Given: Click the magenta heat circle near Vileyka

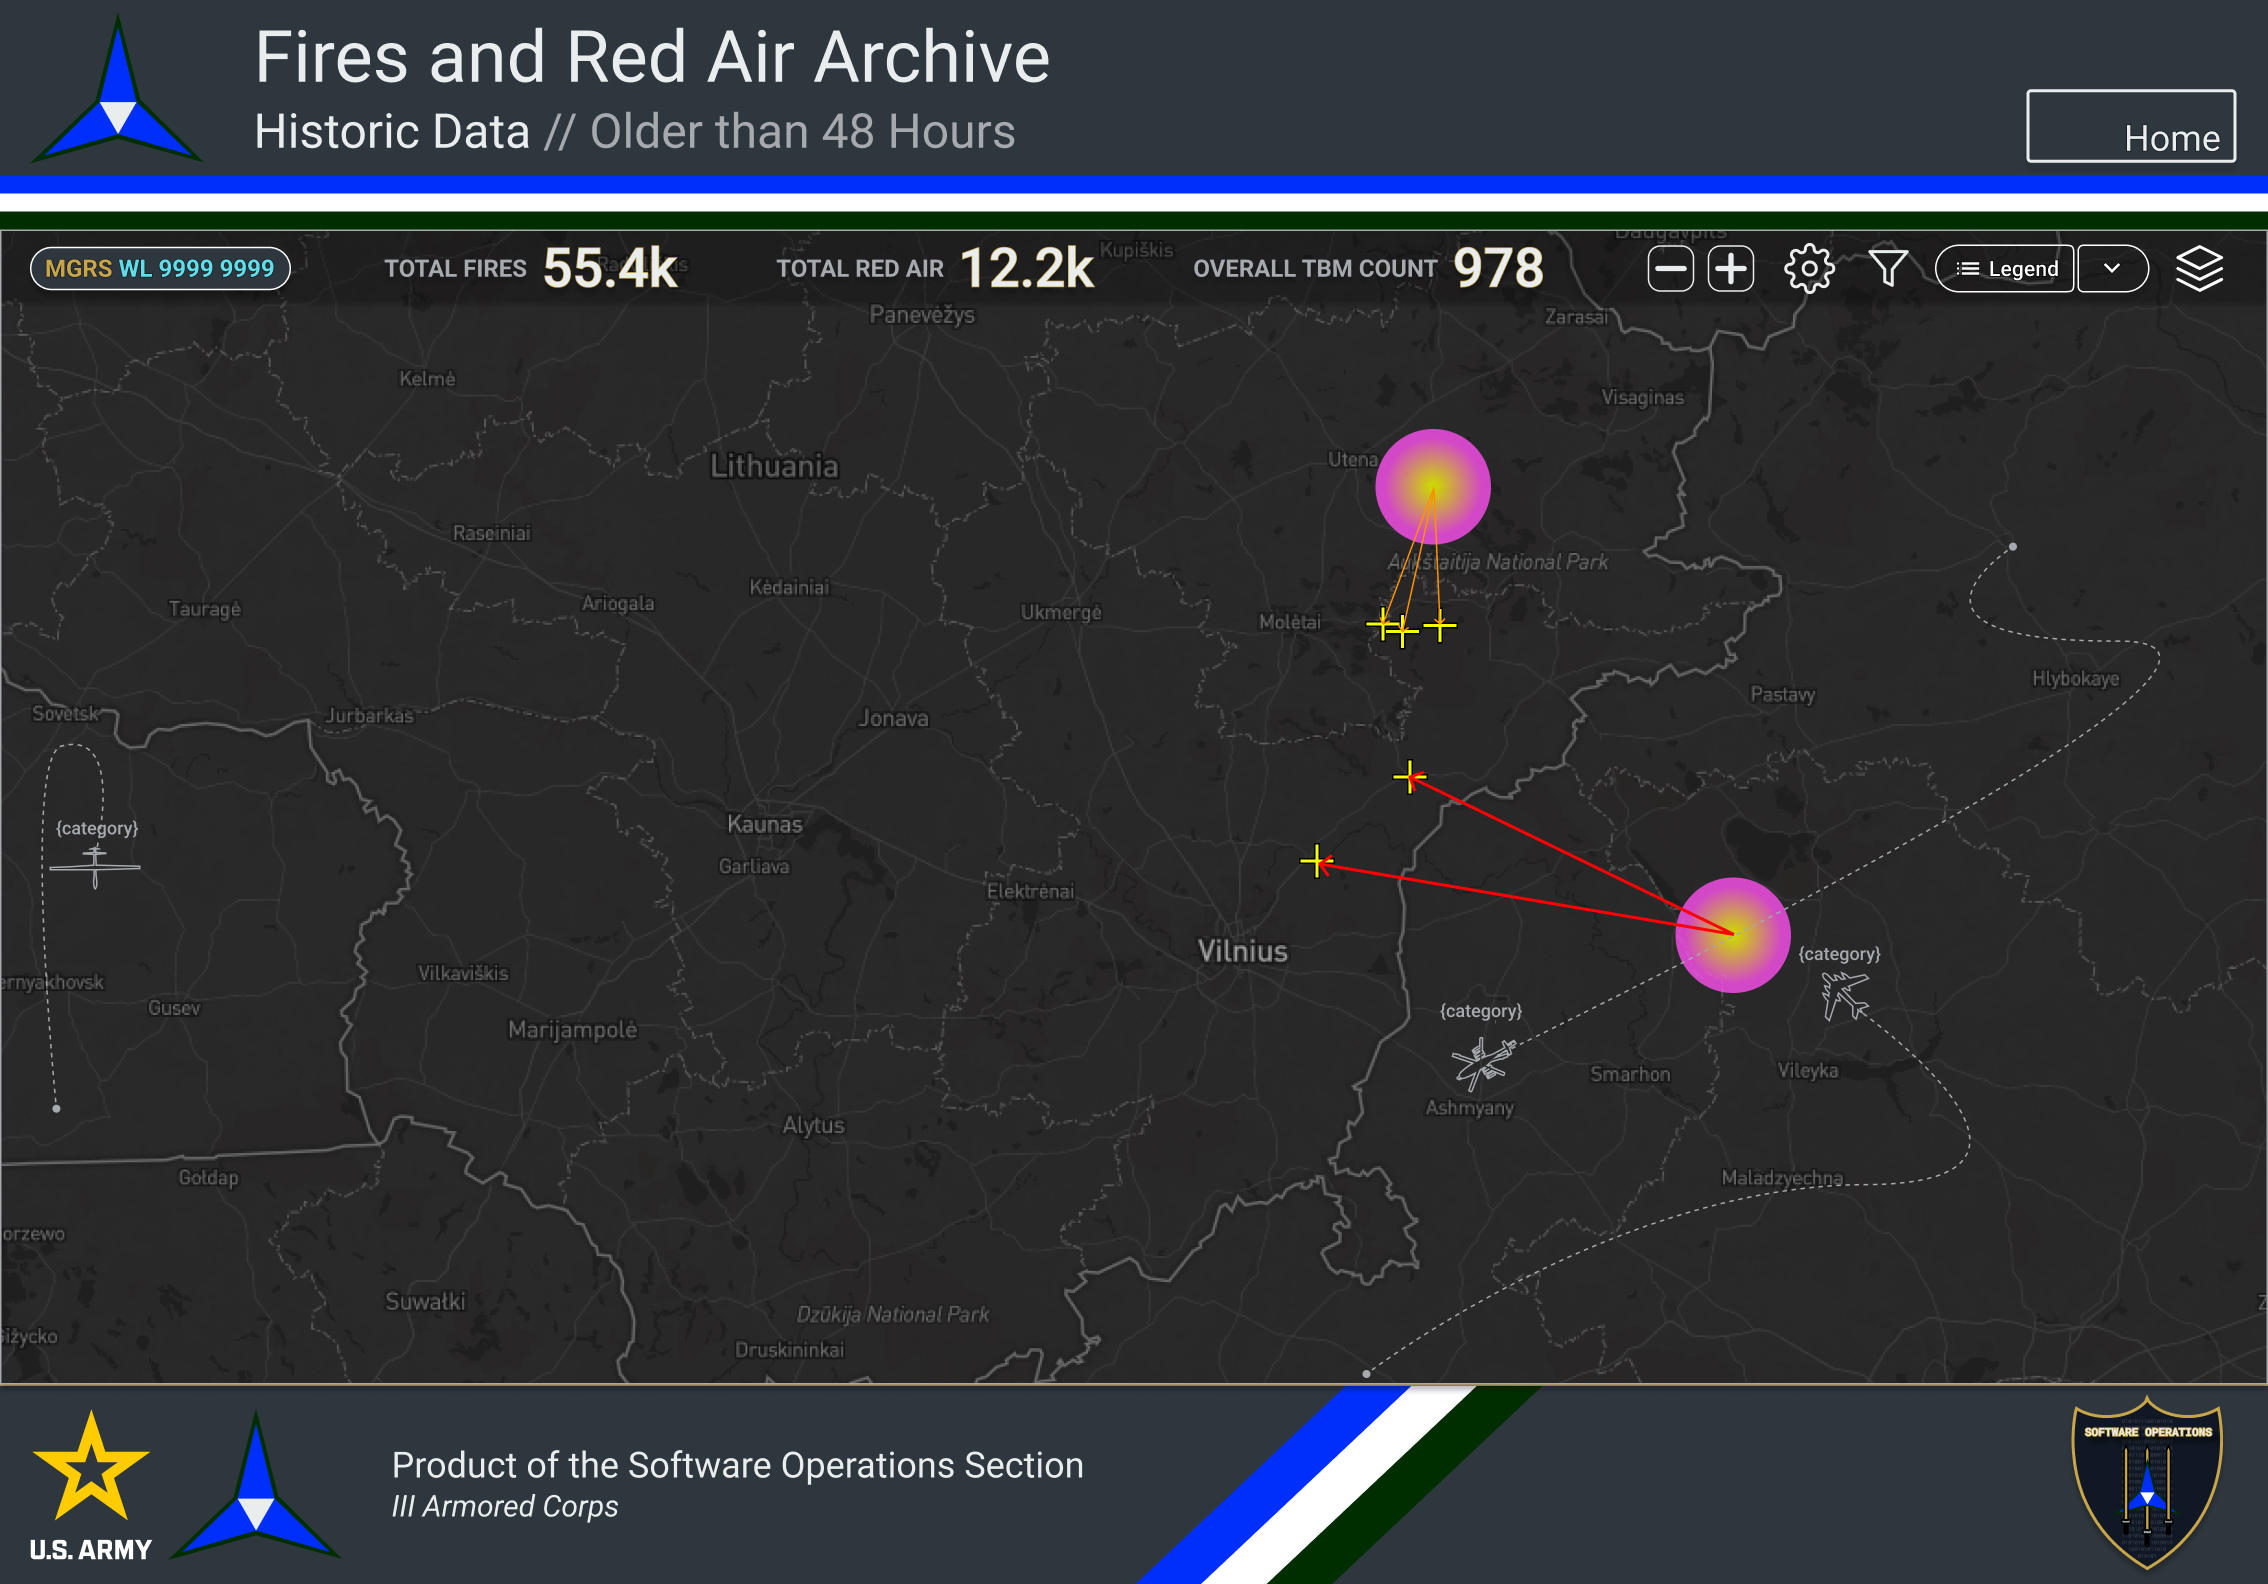Looking at the screenshot, I should [x=1732, y=935].
